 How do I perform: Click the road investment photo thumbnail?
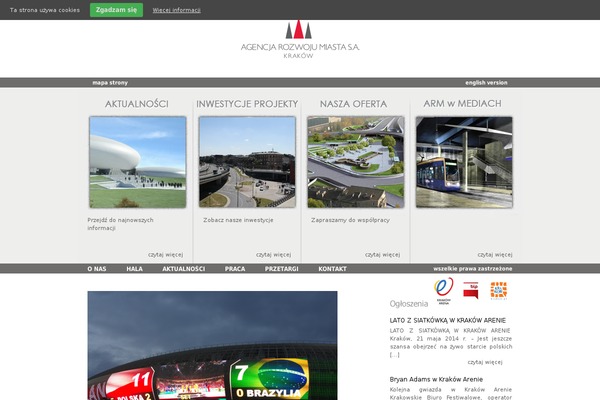pyautogui.click(x=247, y=162)
